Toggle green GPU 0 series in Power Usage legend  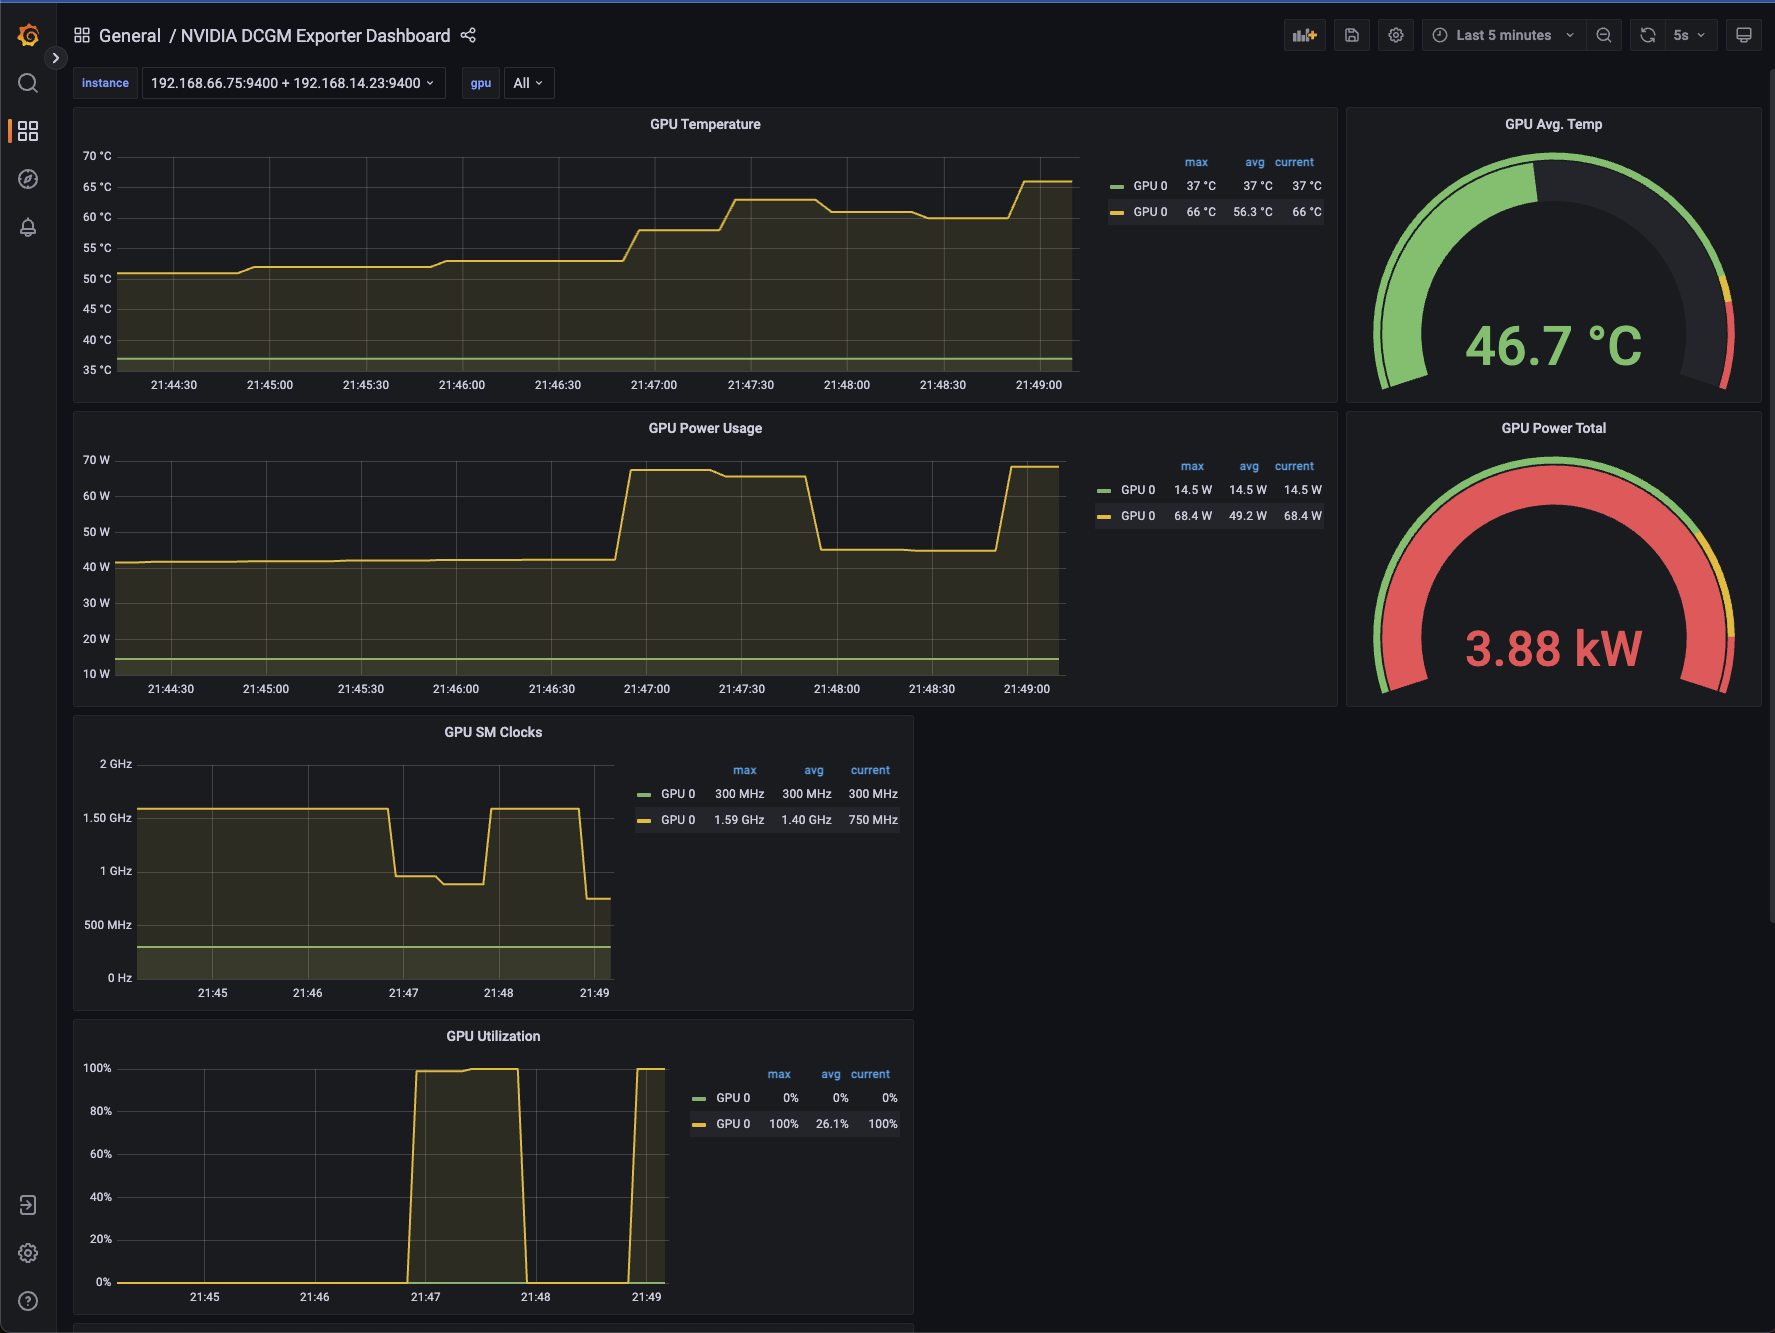pos(1137,490)
